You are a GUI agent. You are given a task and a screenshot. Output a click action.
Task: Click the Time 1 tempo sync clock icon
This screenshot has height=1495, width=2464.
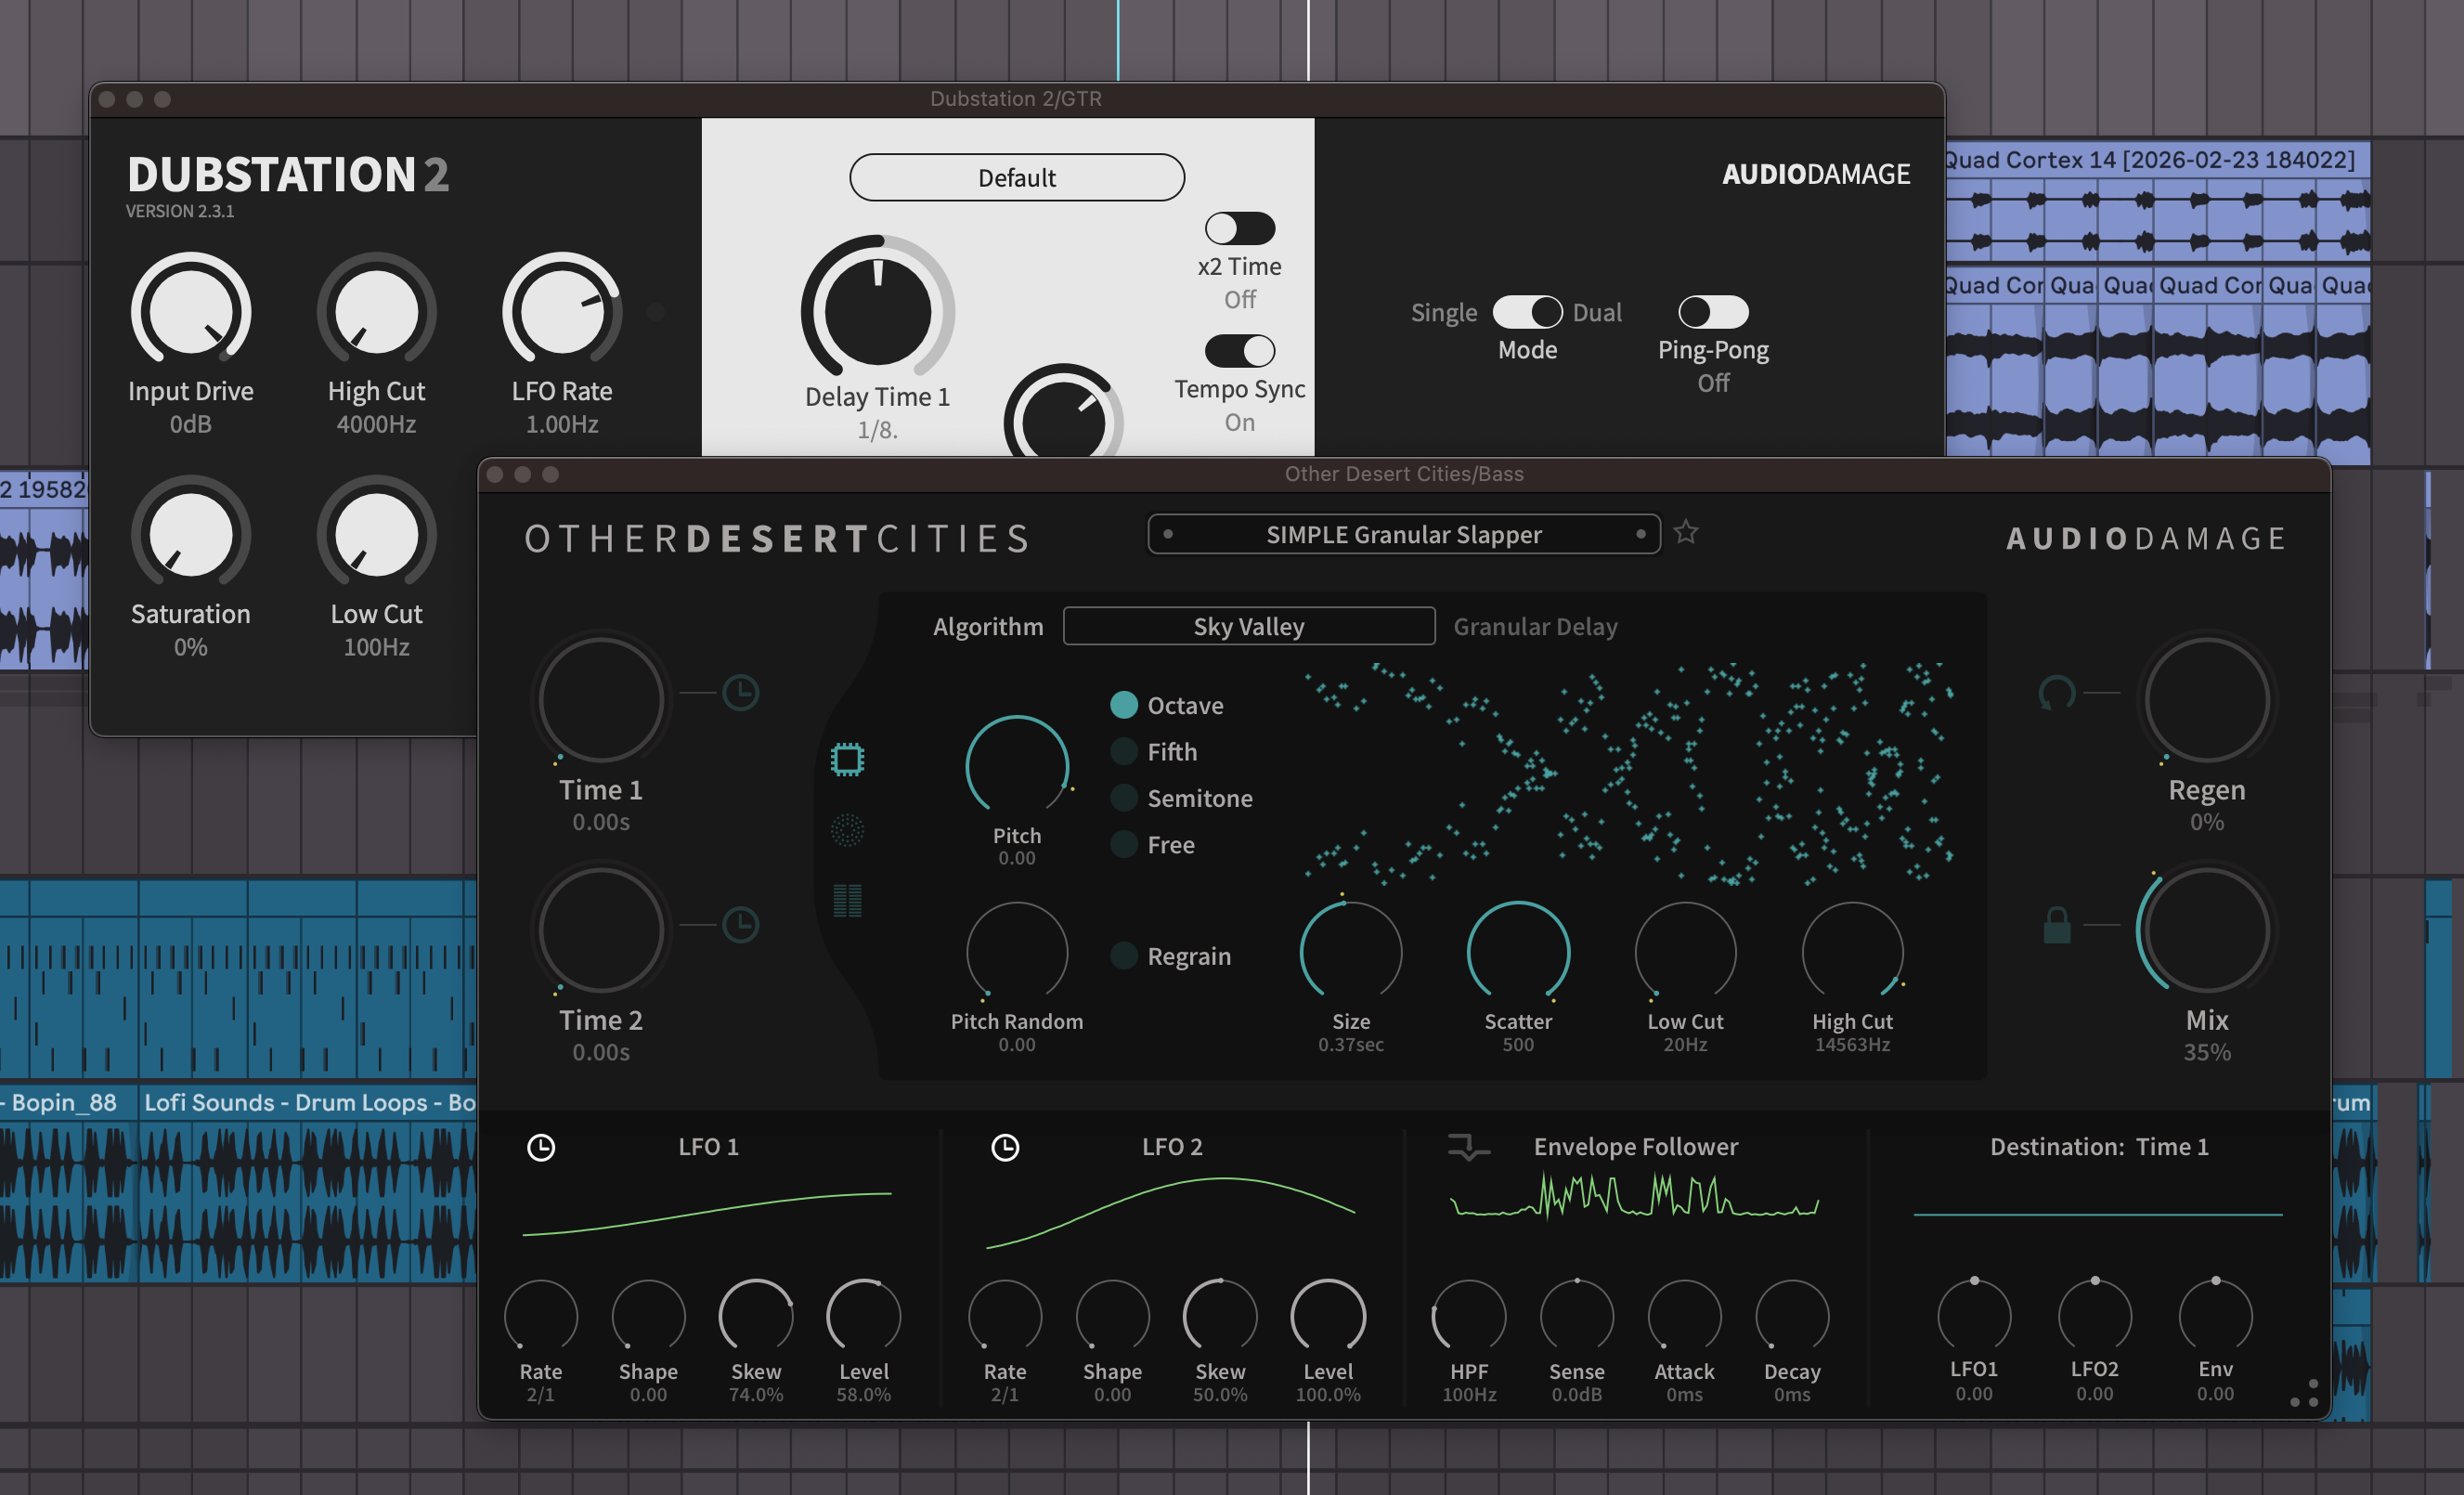[x=740, y=692]
